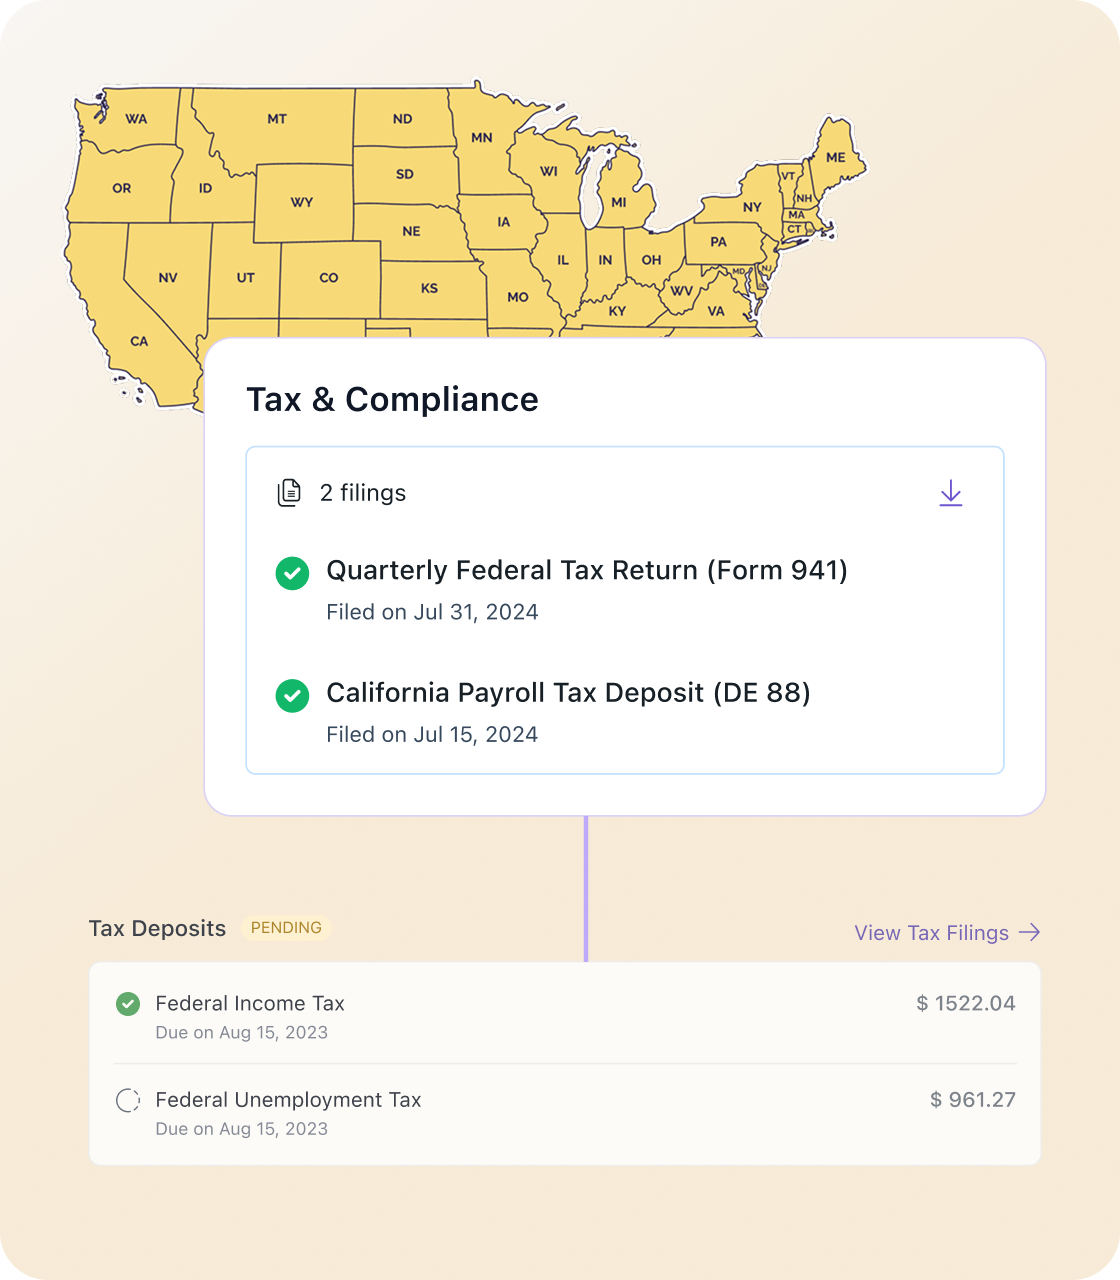Select Montana state on the map
Viewport: 1120px width, 1280px height.
(277, 119)
